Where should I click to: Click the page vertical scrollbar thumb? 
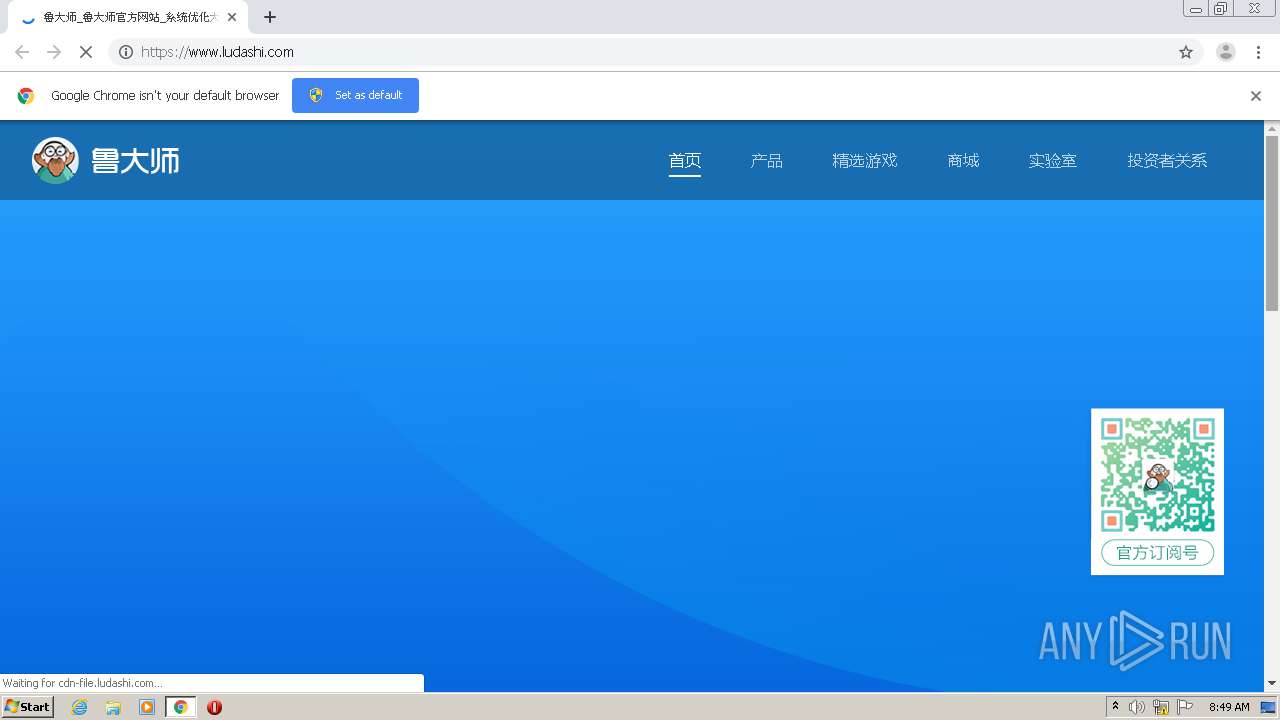pyautogui.click(x=1272, y=223)
